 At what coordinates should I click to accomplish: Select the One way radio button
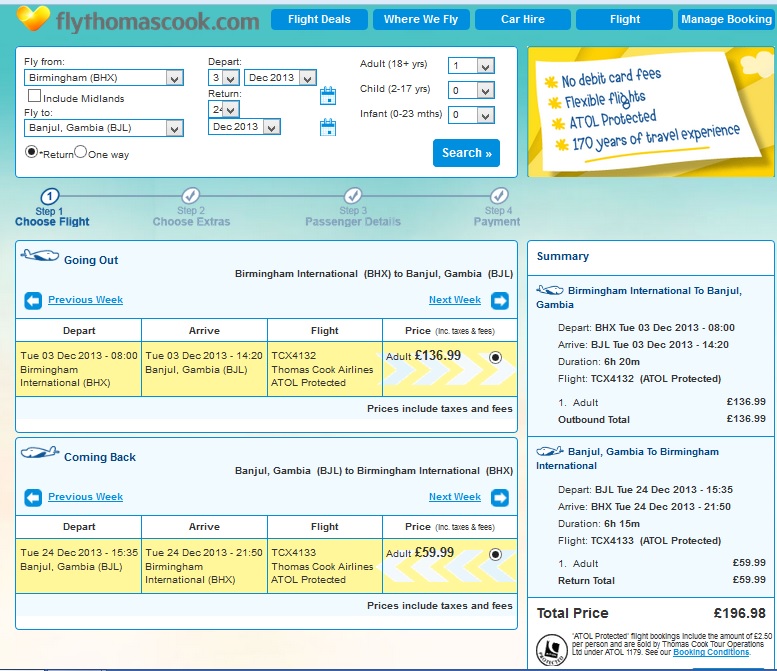[x=80, y=152]
